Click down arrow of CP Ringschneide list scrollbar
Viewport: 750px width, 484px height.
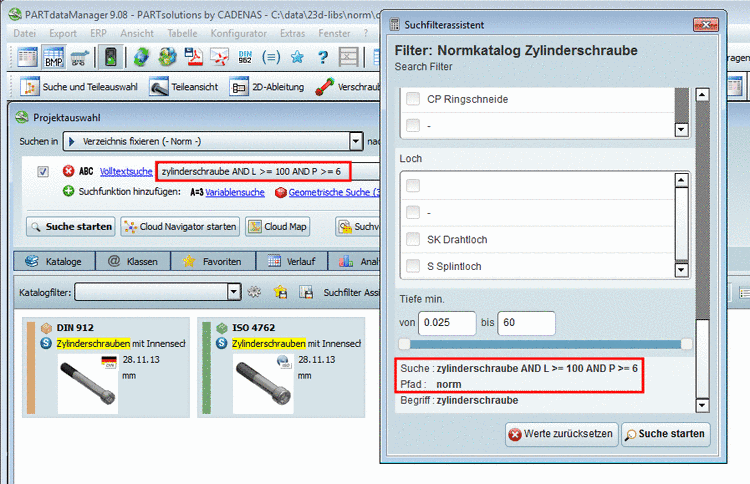coord(682,130)
